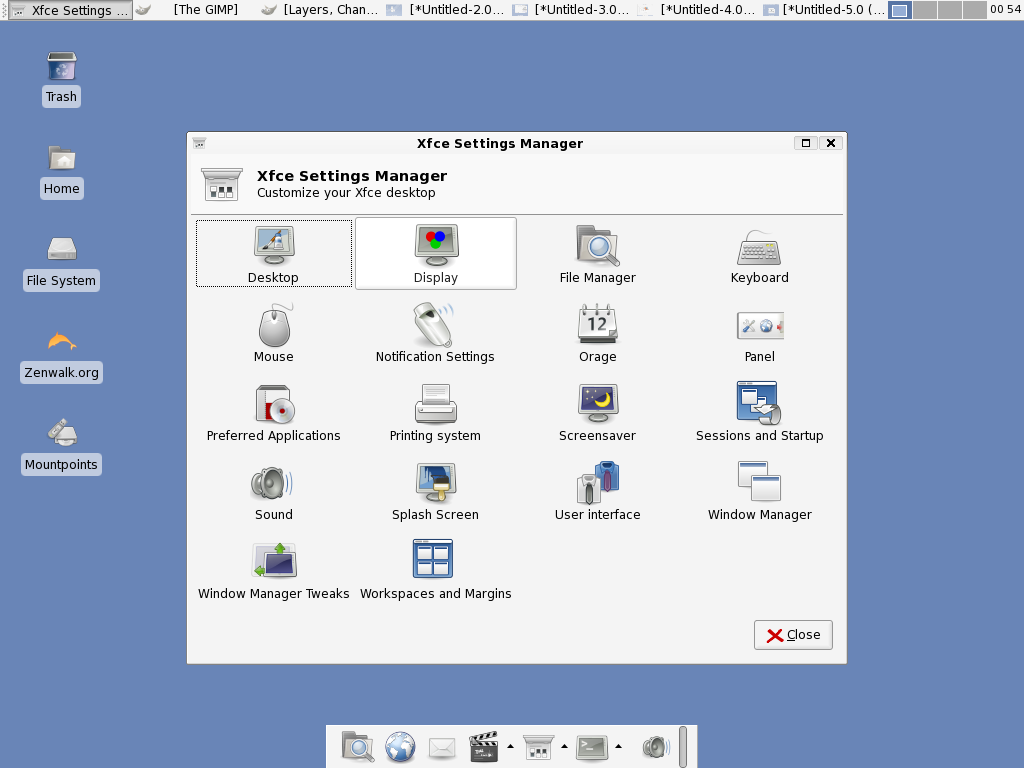Switch to Untitled-3.0 taskbar entry

[x=571, y=10]
